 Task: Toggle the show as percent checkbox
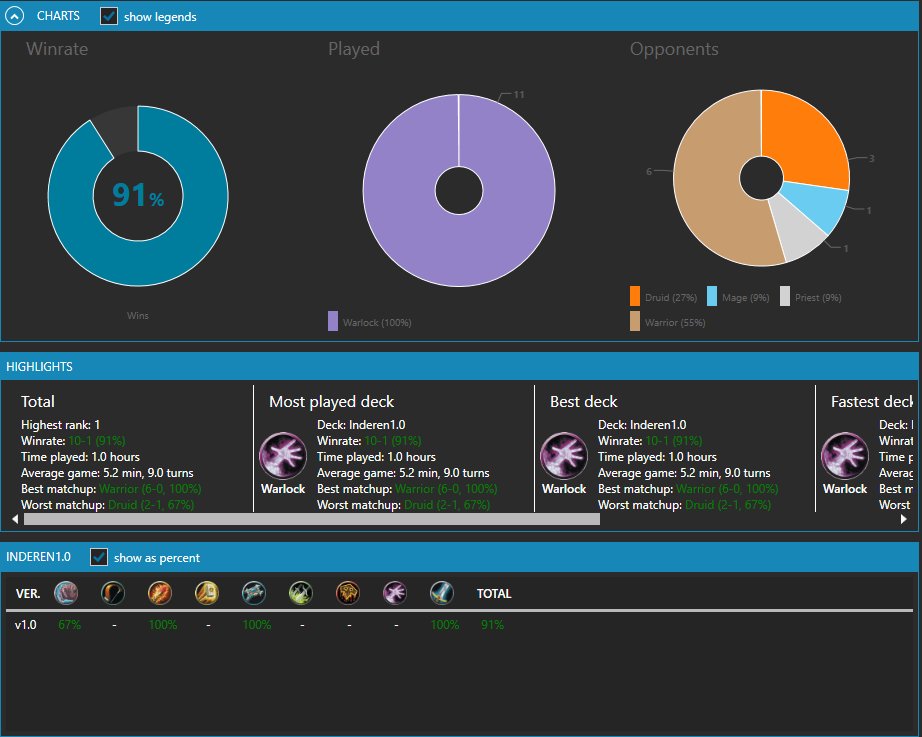pyautogui.click(x=99, y=557)
